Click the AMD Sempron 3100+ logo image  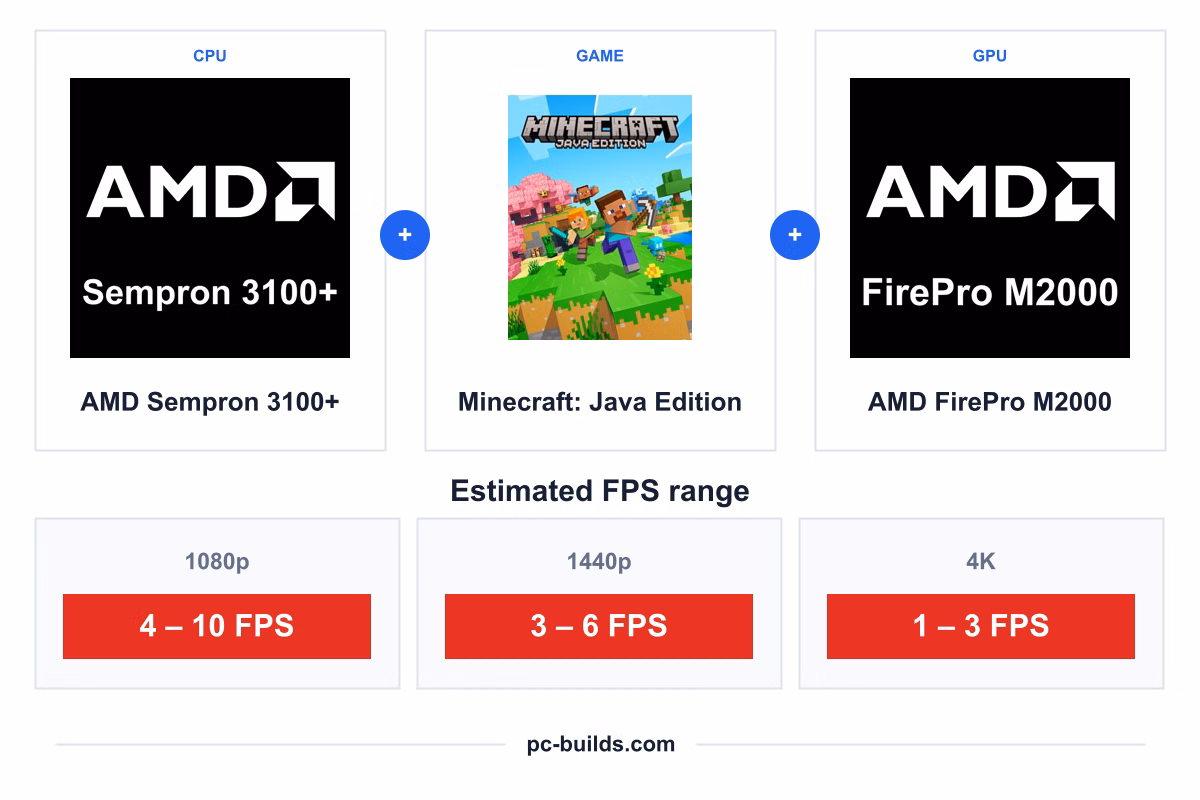coord(210,218)
